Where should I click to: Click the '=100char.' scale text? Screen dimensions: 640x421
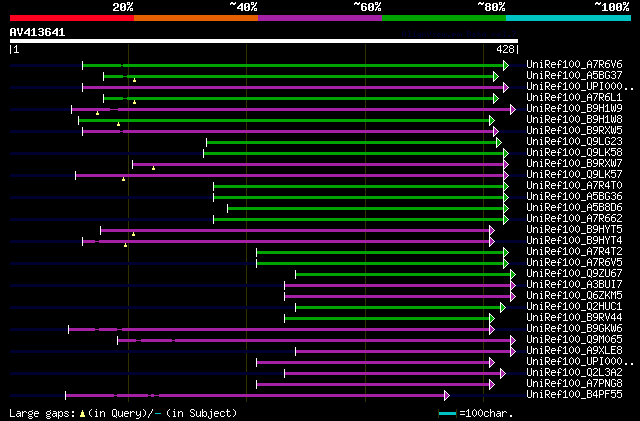point(486,413)
